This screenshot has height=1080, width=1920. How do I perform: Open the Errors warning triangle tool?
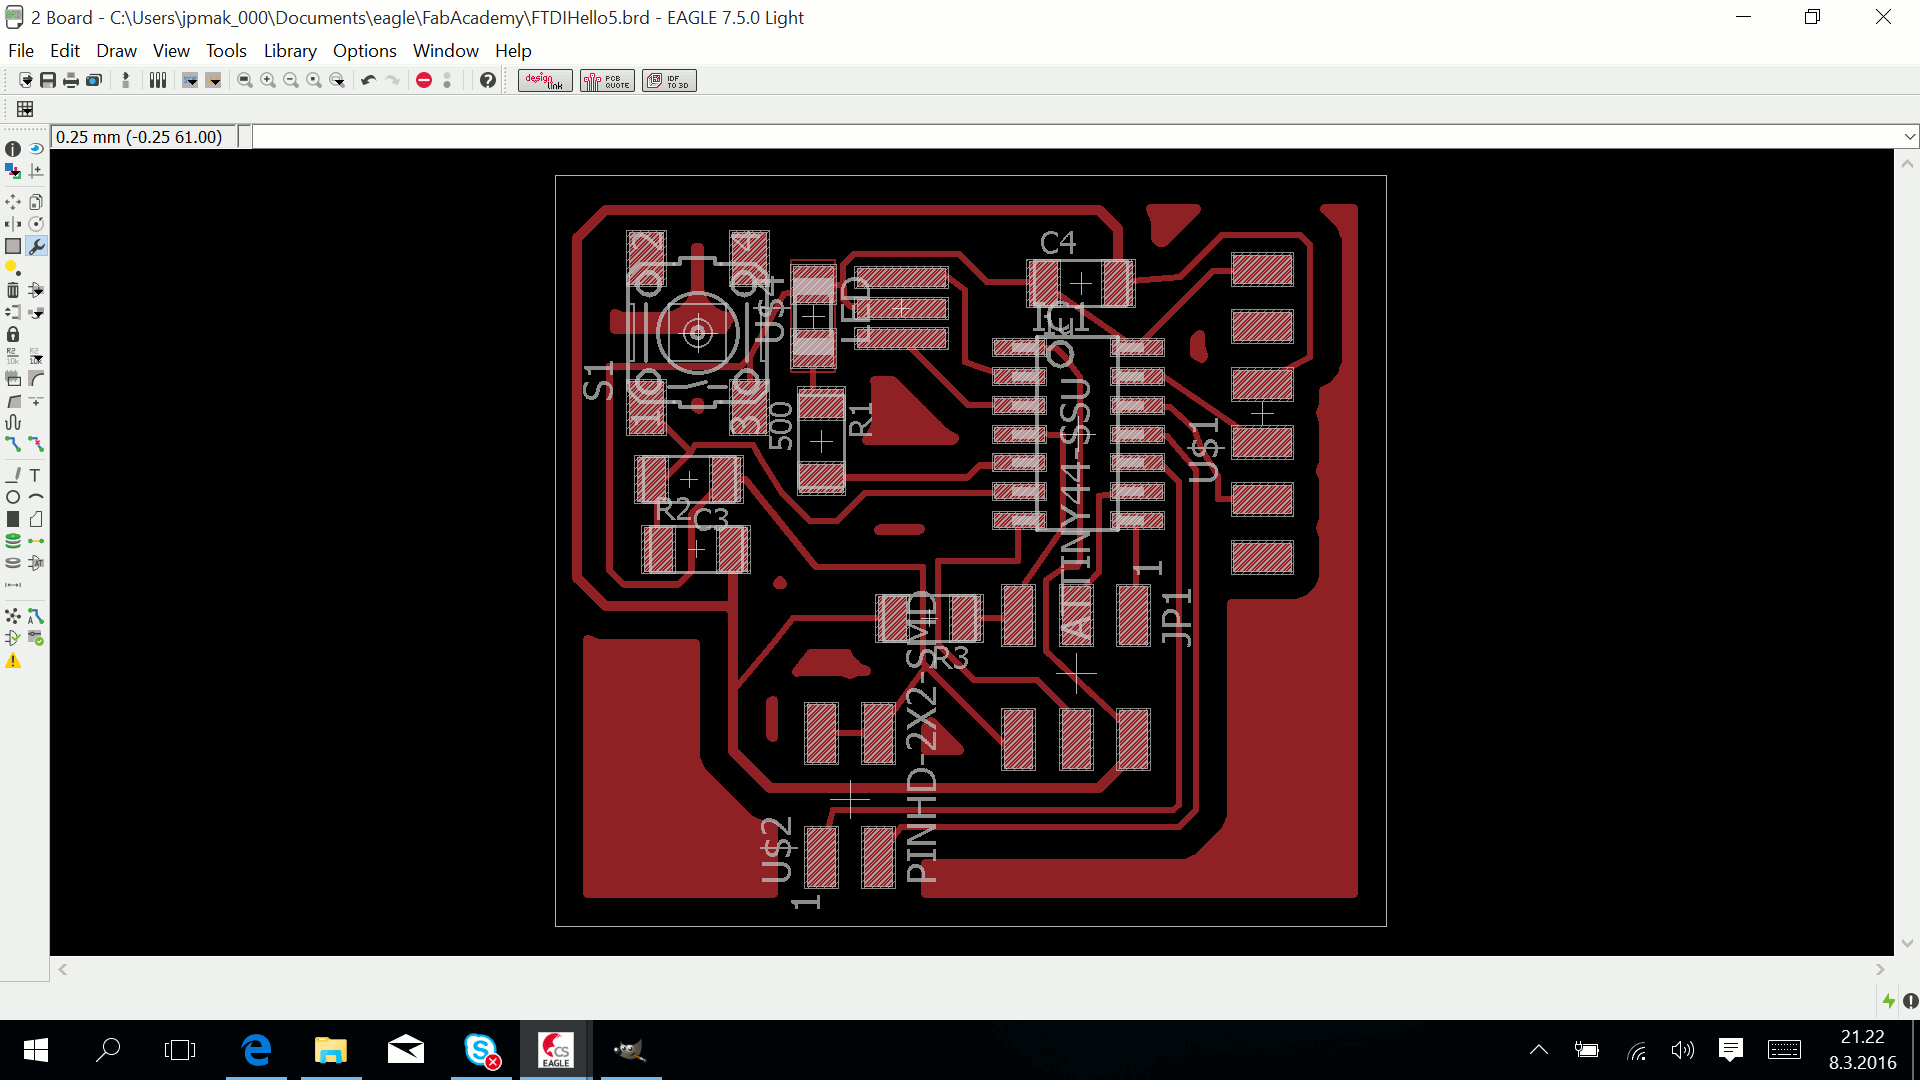pyautogui.click(x=13, y=661)
